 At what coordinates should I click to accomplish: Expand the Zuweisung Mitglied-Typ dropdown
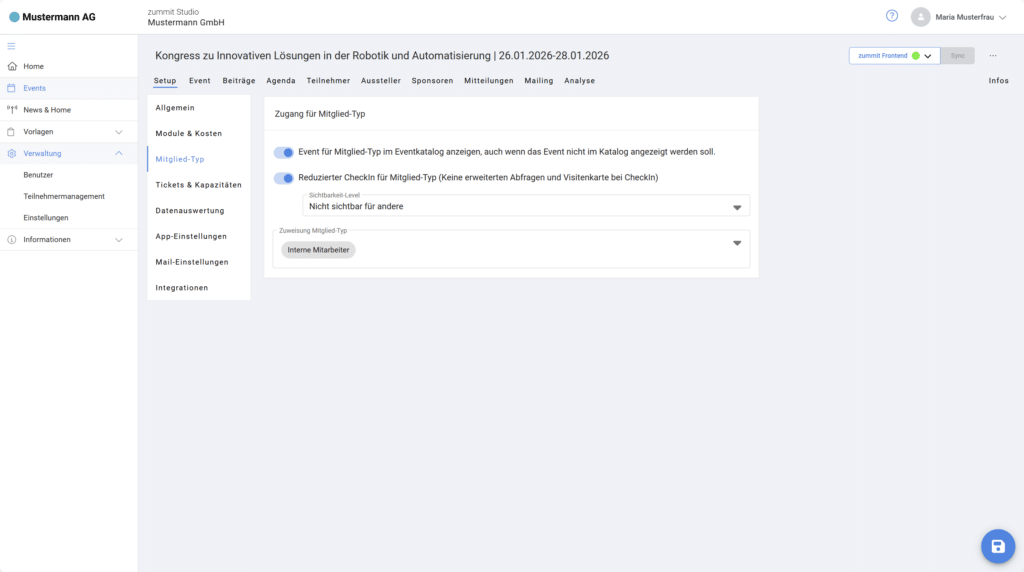[737, 243]
